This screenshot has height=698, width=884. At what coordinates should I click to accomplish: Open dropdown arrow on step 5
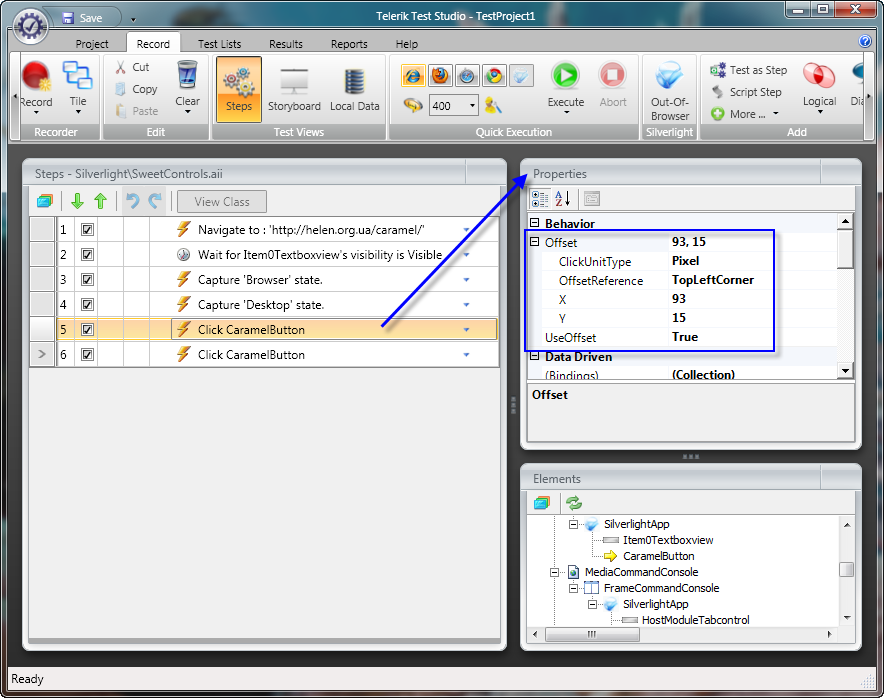tap(466, 330)
